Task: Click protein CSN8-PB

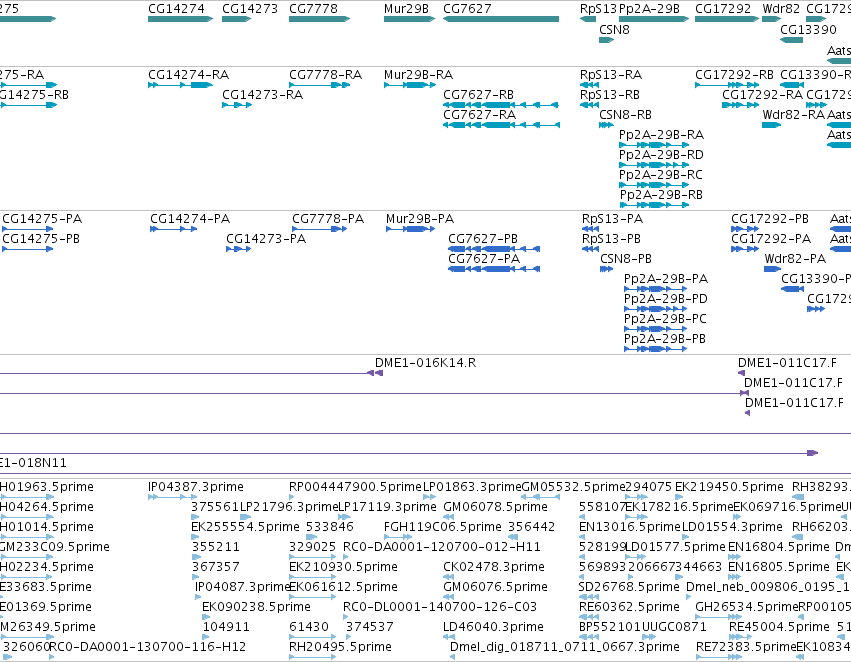Action: tap(626, 259)
